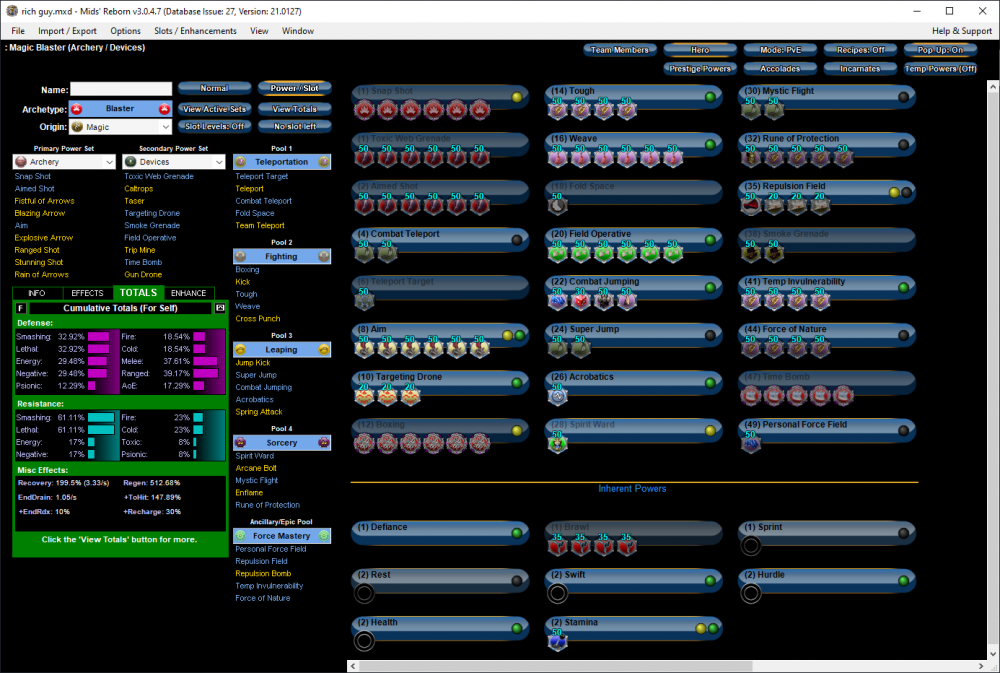Open the Import / Export menu
1000x673 pixels.
(x=66, y=31)
